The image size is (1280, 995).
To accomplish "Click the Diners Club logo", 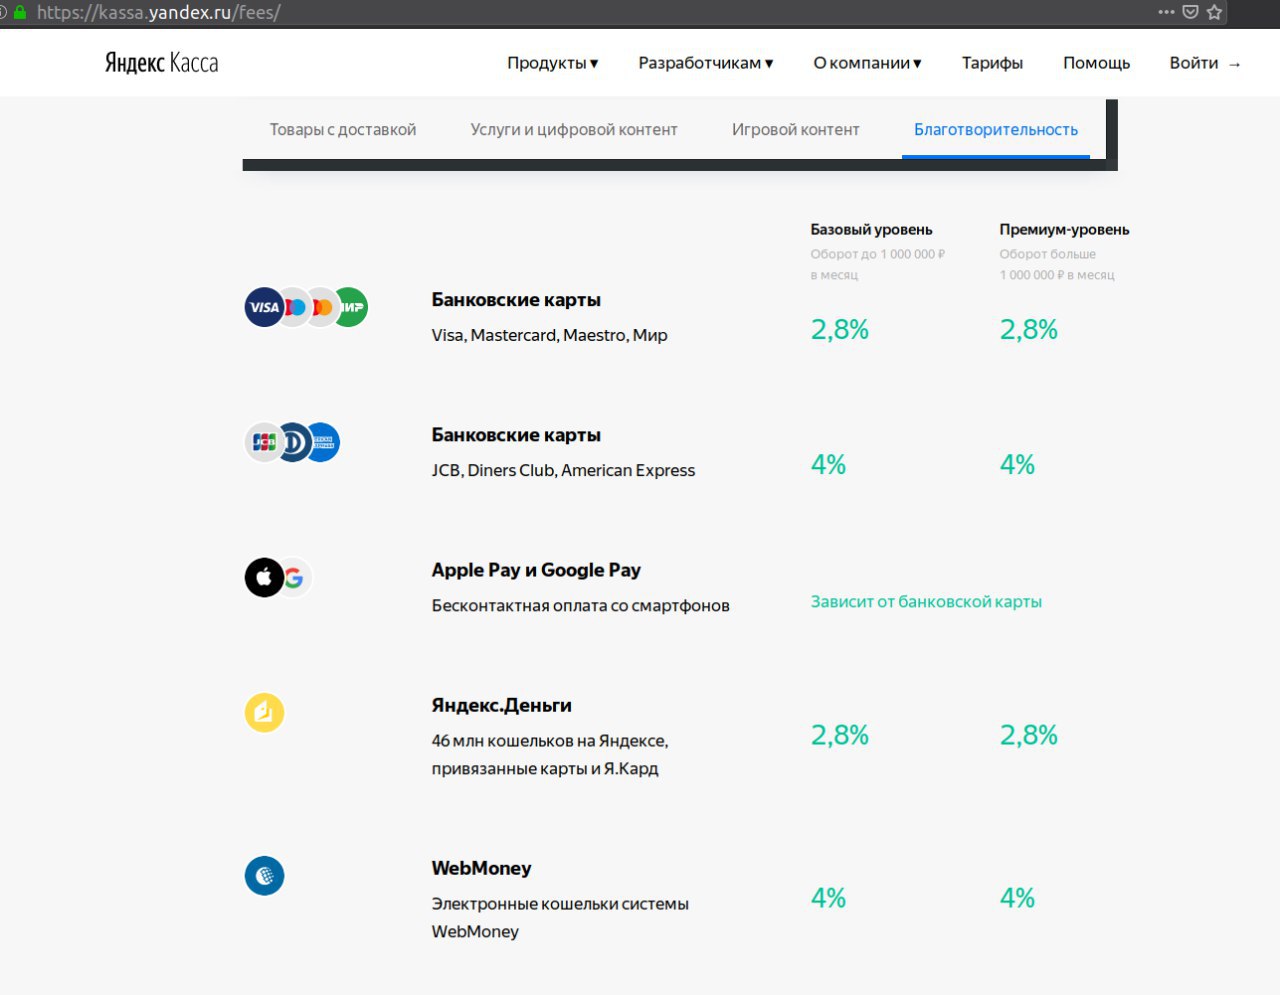I will pyautogui.click(x=294, y=442).
